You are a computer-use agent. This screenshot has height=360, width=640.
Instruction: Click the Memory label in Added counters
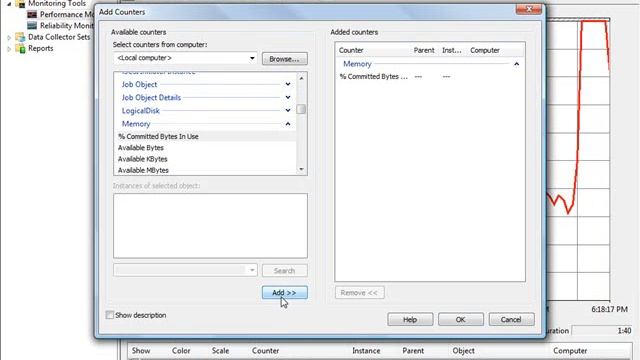click(x=357, y=64)
